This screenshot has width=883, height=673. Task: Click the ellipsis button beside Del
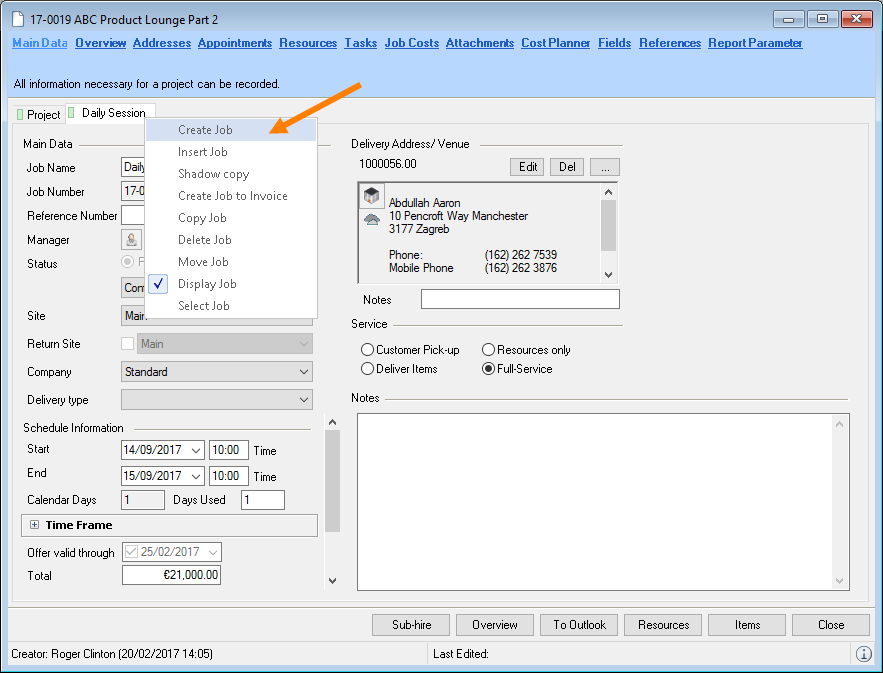[605, 167]
